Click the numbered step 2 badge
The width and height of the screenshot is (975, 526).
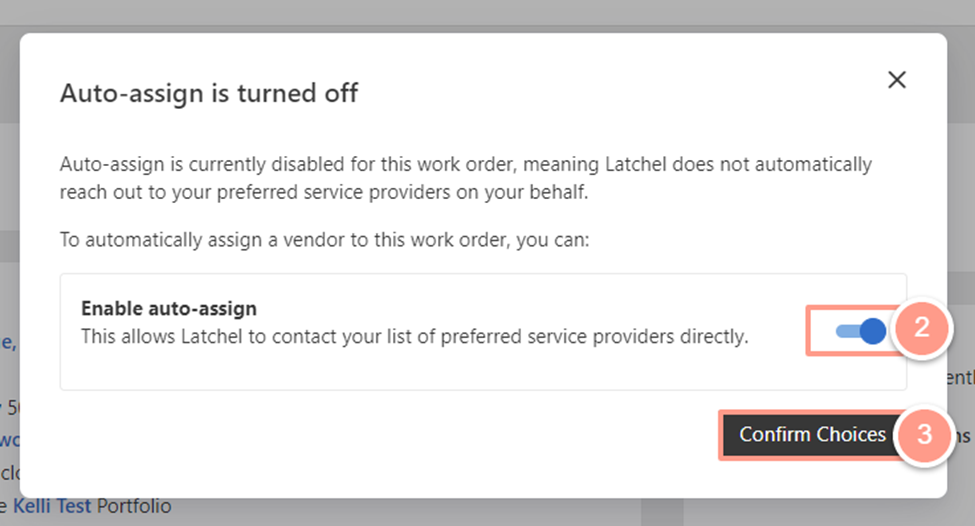[922, 328]
